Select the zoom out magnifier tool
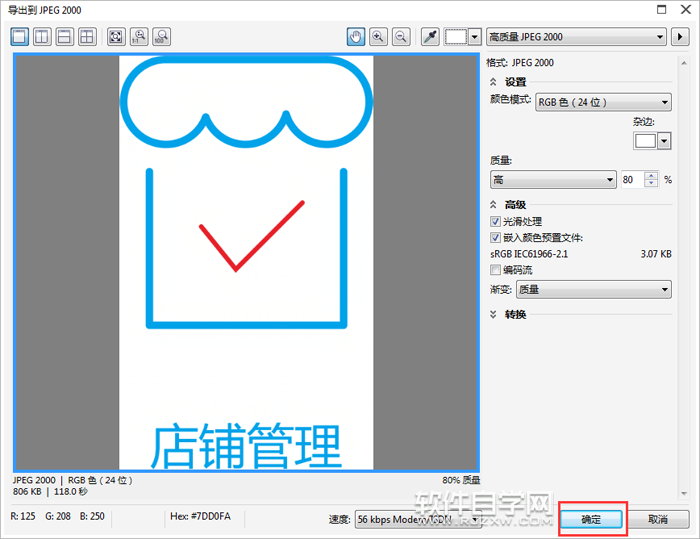This screenshot has height=539, width=700. pos(401,37)
